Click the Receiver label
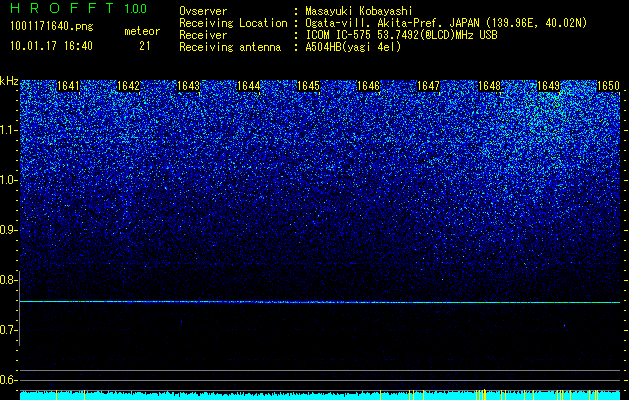Image resolution: width=629 pixels, height=400 pixels. tap(203, 35)
